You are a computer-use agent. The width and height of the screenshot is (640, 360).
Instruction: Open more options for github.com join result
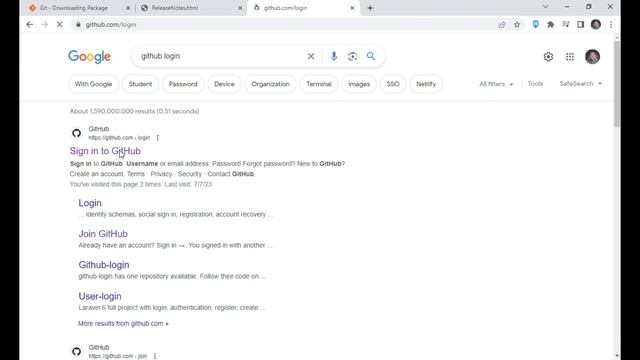(x=155, y=356)
